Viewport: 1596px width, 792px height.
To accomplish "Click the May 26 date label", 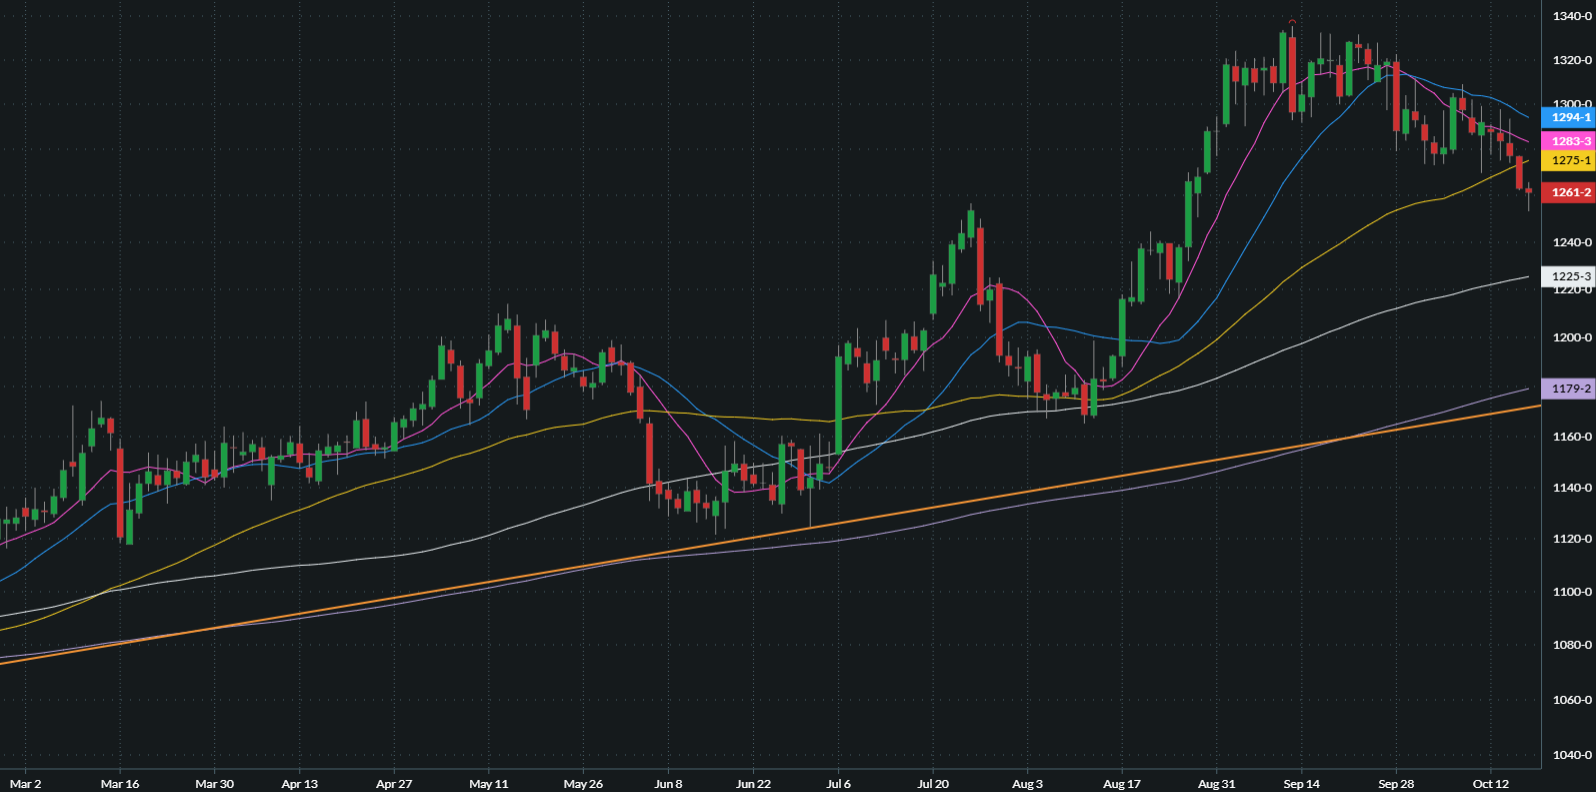I will [583, 784].
